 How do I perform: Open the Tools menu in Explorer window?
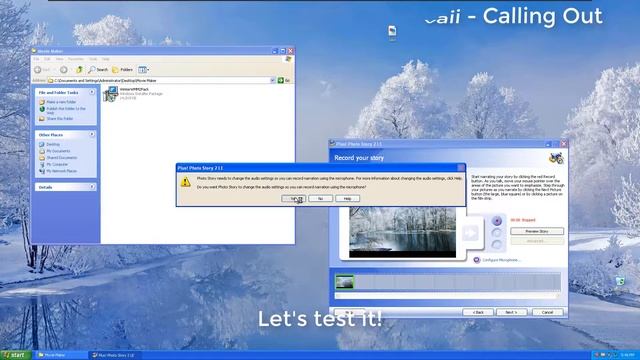point(93,59)
